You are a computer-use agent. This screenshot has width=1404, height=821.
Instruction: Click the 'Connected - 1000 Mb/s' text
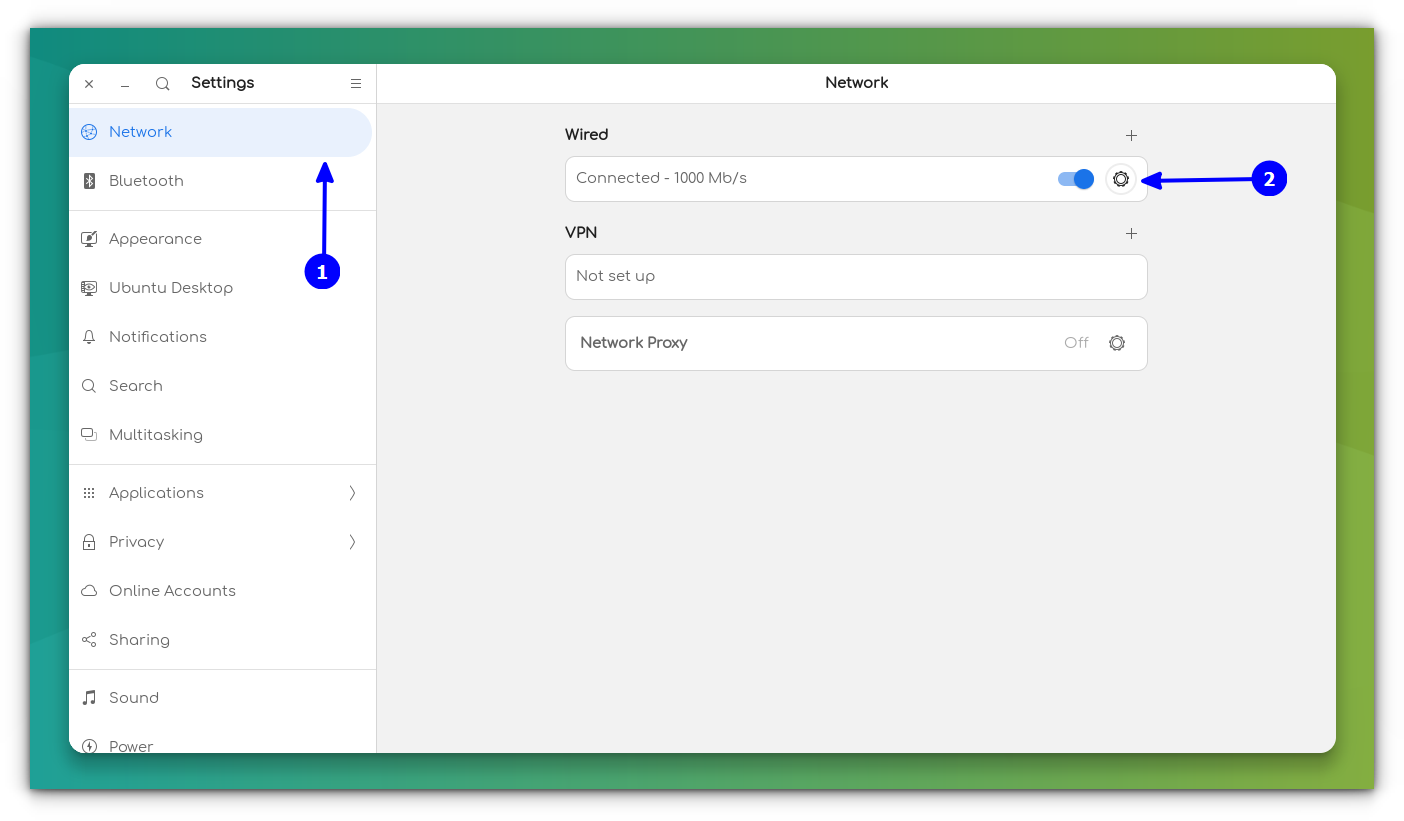coord(661,178)
